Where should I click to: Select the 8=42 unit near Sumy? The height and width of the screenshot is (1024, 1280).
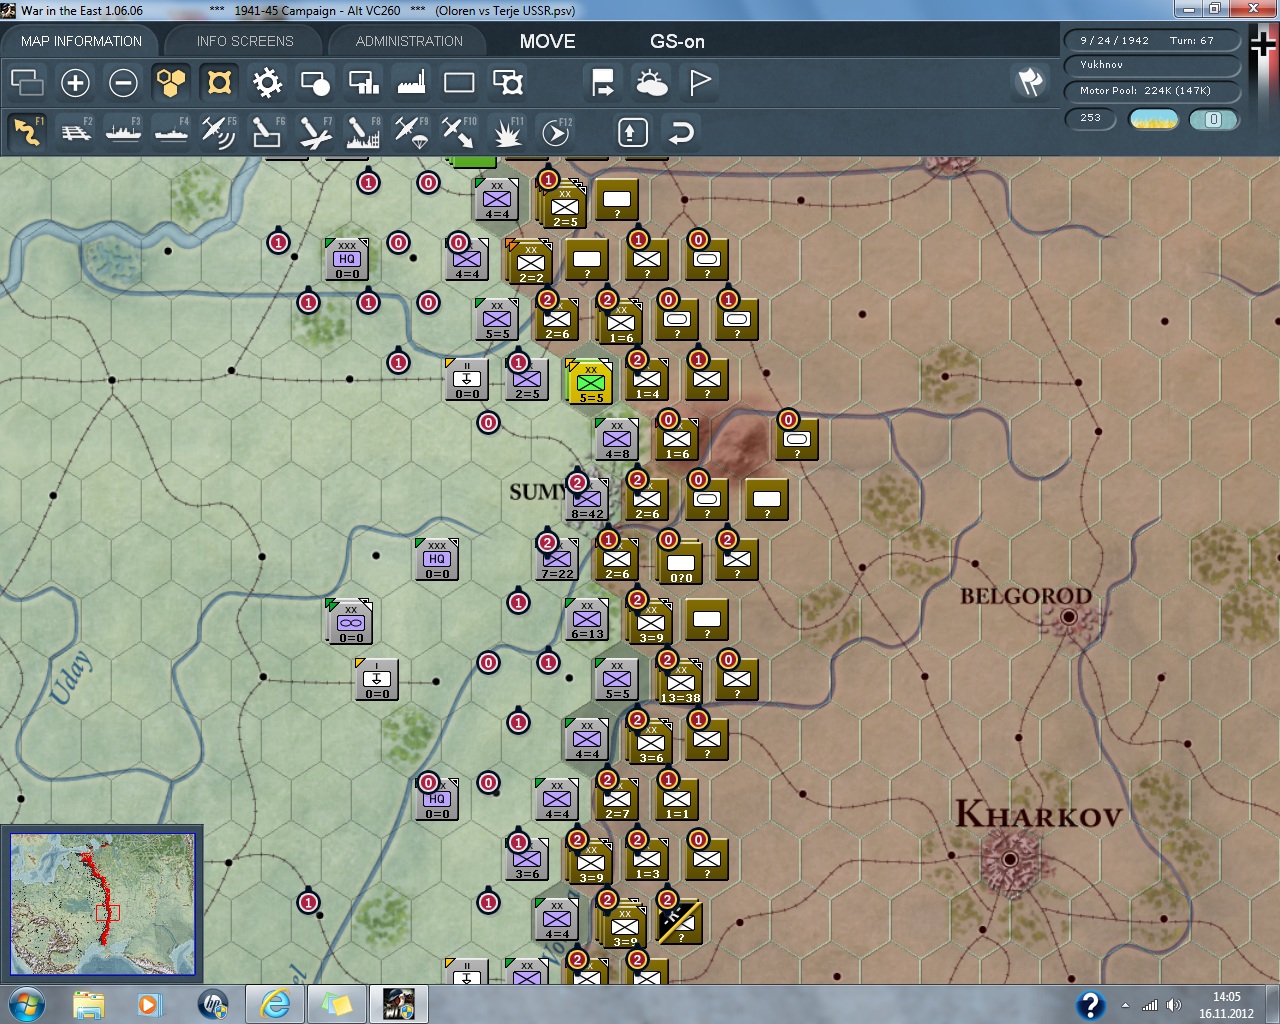click(x=587, y=499)
